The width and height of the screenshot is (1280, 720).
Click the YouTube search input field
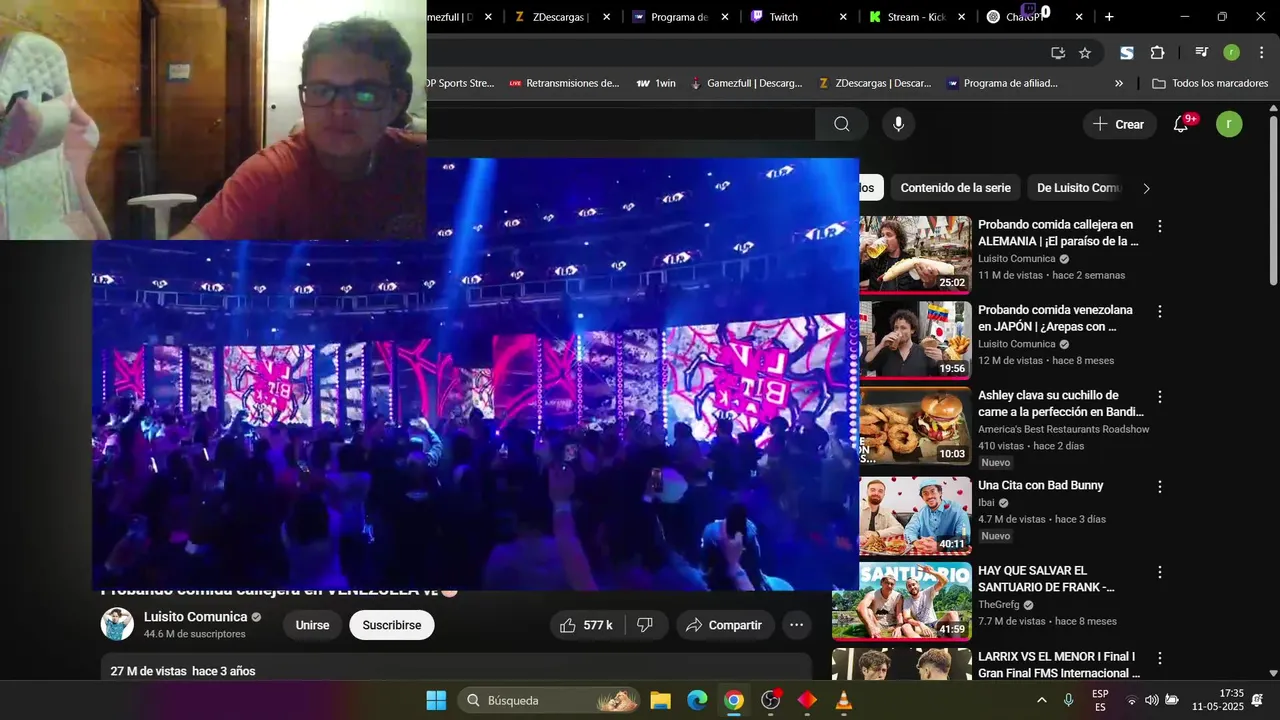click(620, 124)
